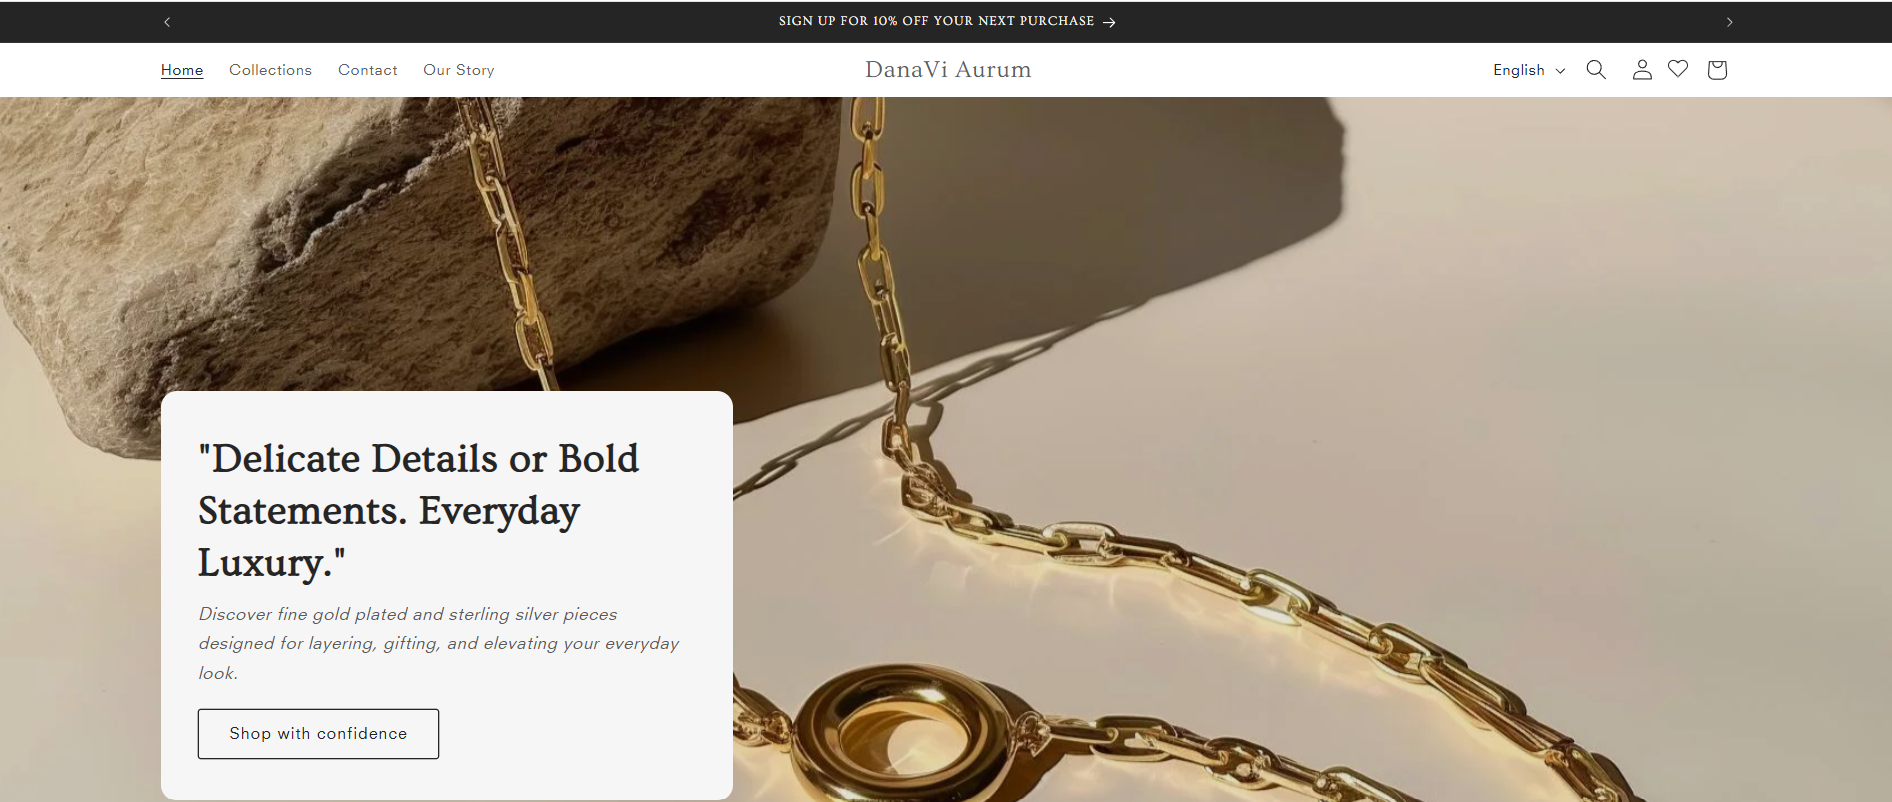
Task: Click the DanaVi Aurum store logo
Action: pos(948,70)
